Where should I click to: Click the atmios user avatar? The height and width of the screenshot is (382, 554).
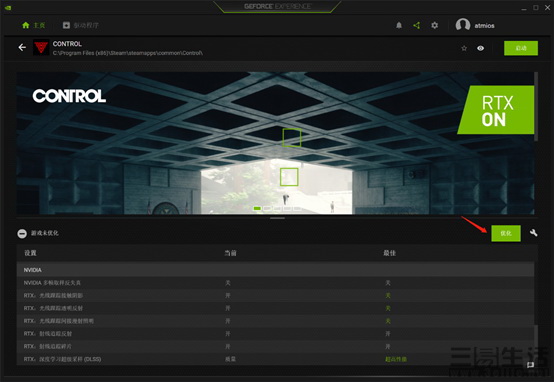pyautogui.click(x=463, y=25)
